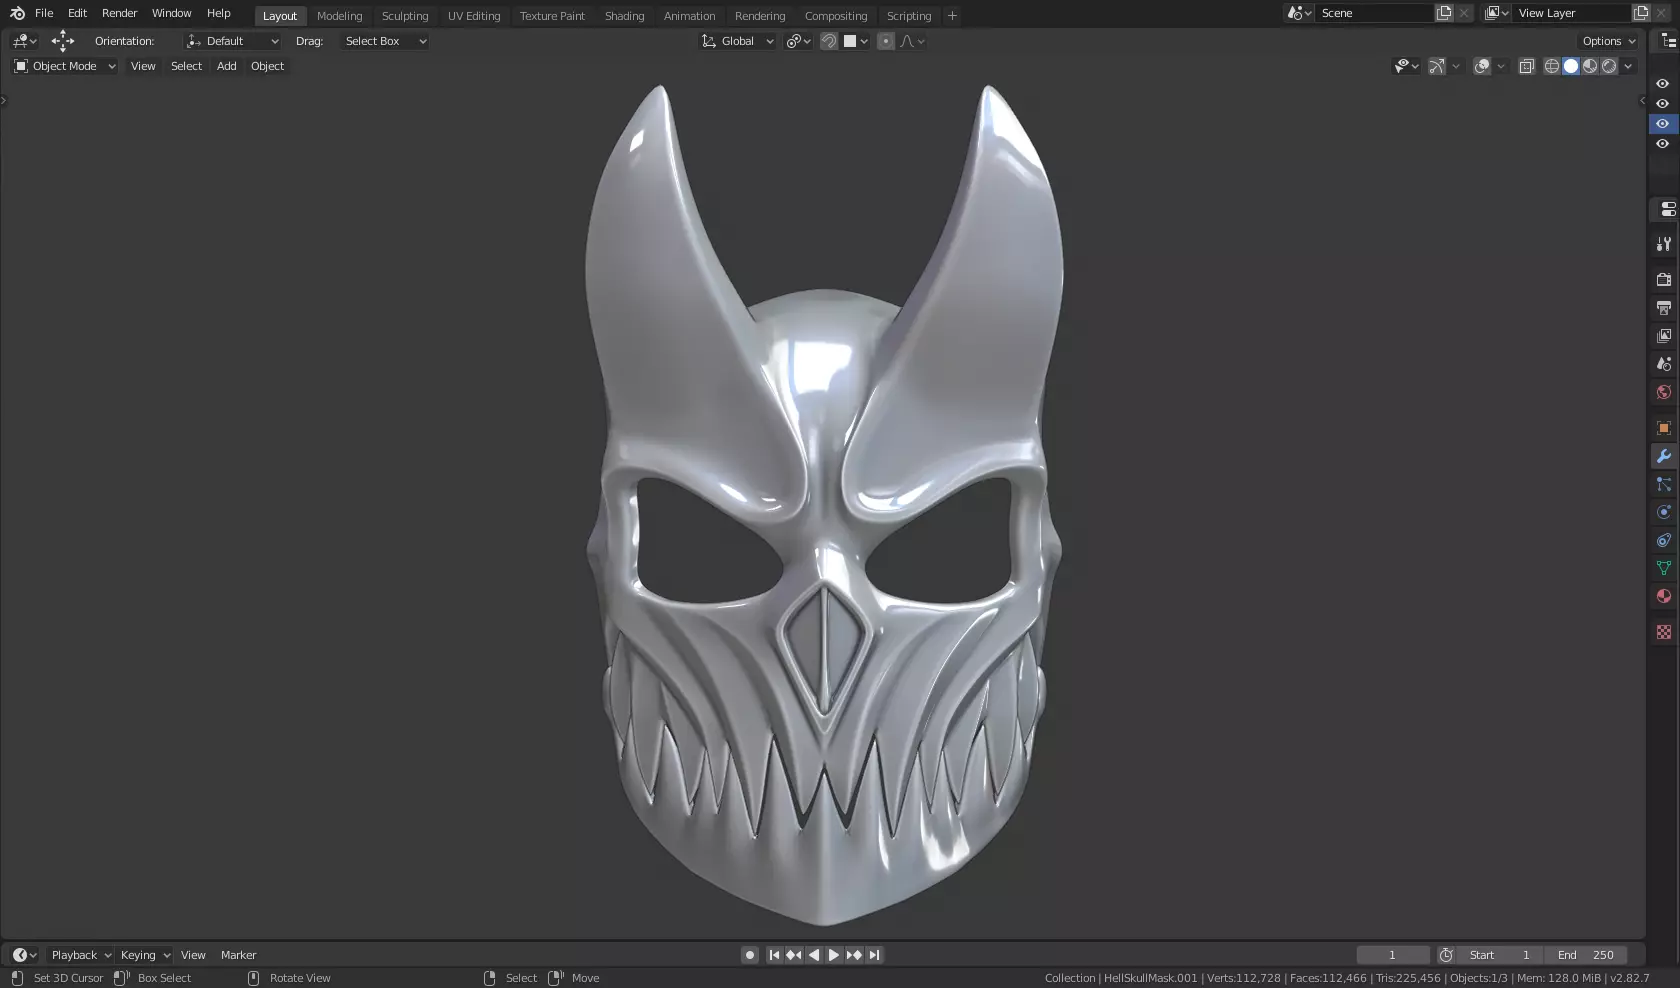This screenshot has width=1680, height=988.
Task: Switch to the Shading workspace tab
Action: [624, 16]
